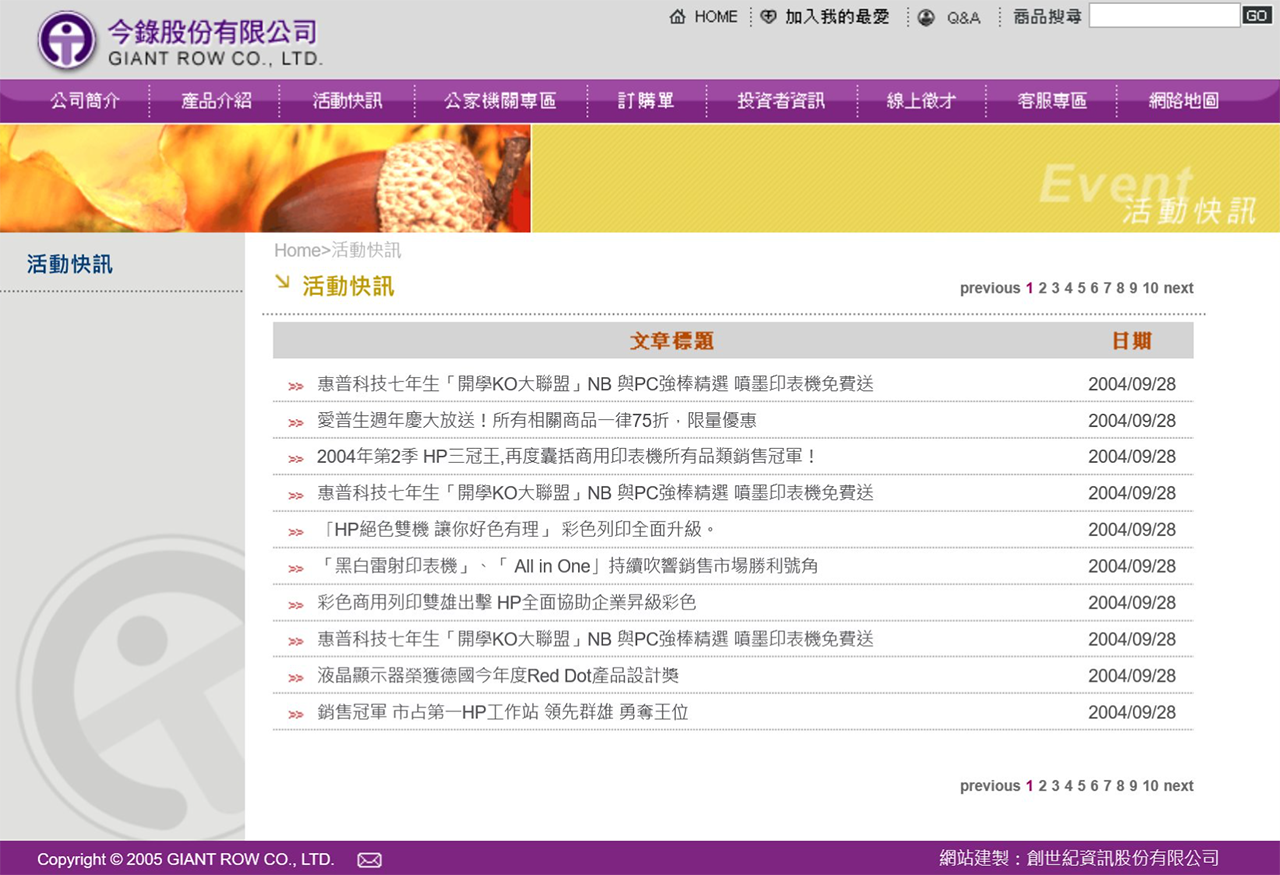Image resolution: width=1280 pixels, height=875 pixels.
Task: Open the 投資者資訊 menu
Action: [781, 101]
